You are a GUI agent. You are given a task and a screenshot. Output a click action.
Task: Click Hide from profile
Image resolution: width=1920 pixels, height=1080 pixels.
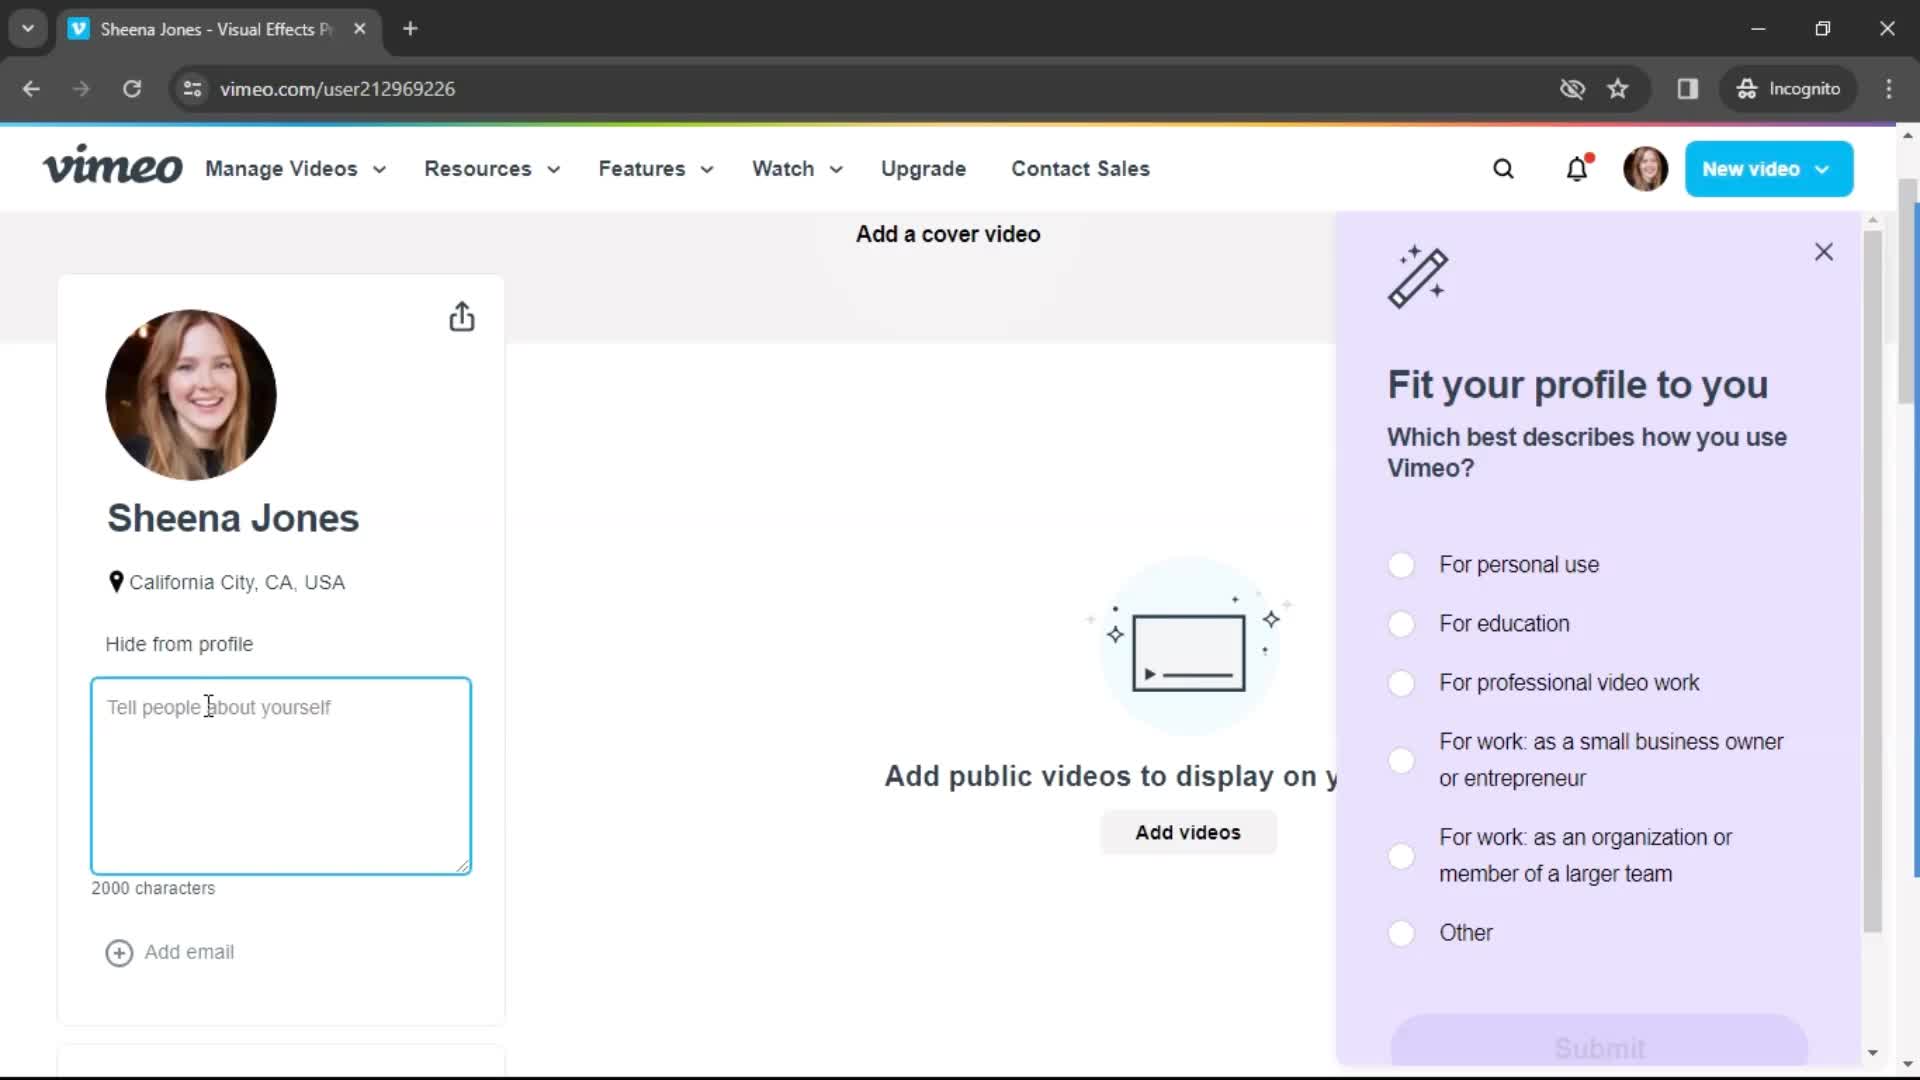click(x=179, y=645)
